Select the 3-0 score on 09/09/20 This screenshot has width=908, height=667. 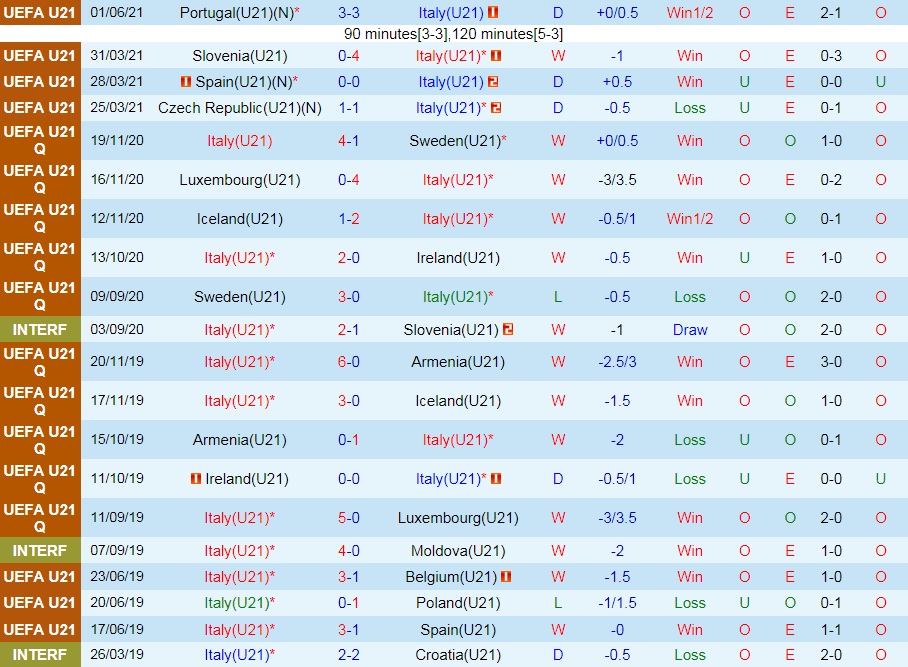[349, 296]
